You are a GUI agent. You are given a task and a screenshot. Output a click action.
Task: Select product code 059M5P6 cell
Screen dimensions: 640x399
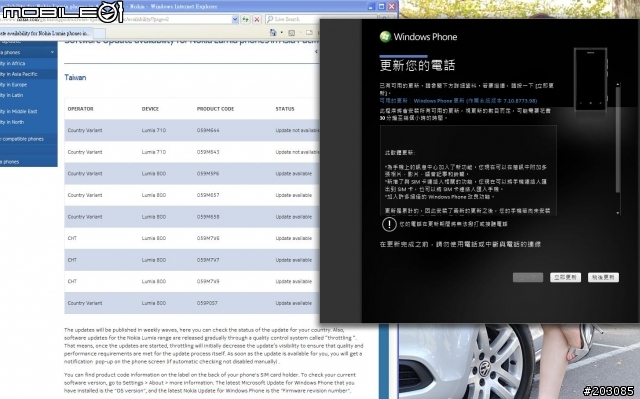(x=208, y=173)
